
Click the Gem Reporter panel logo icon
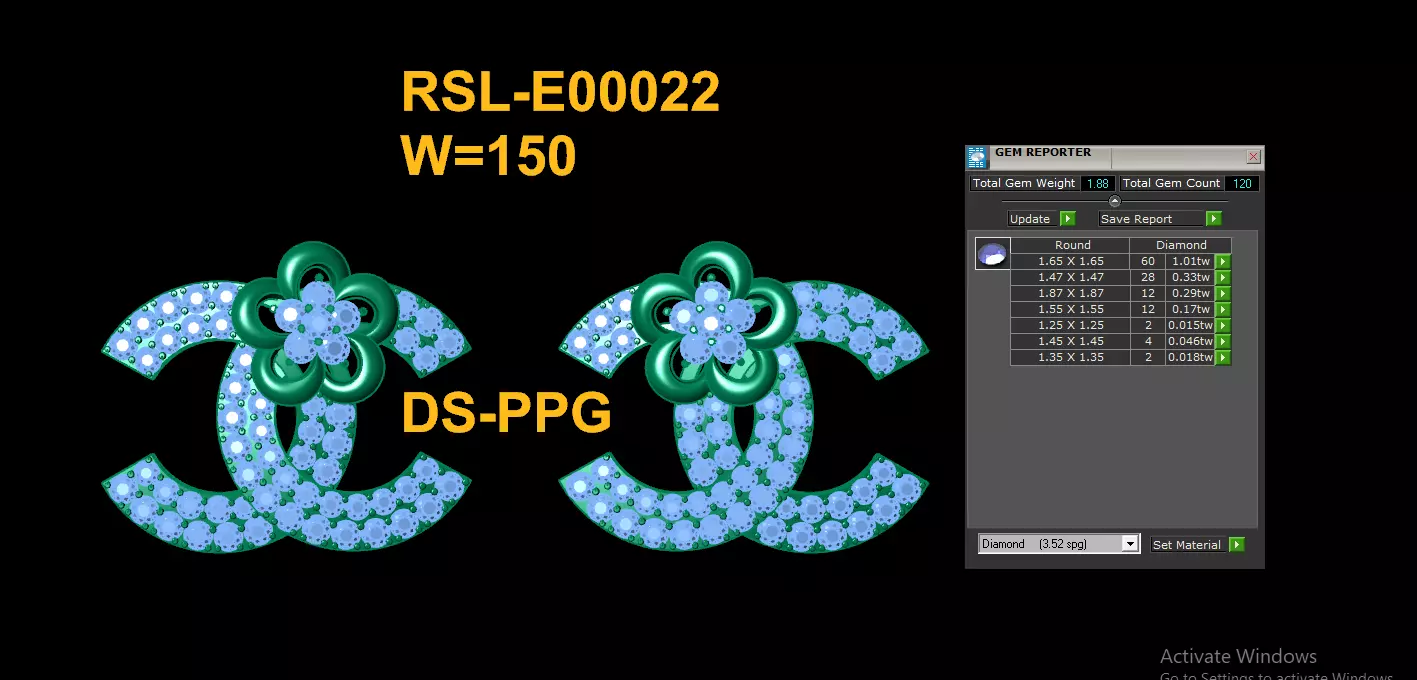coord(977,157)
